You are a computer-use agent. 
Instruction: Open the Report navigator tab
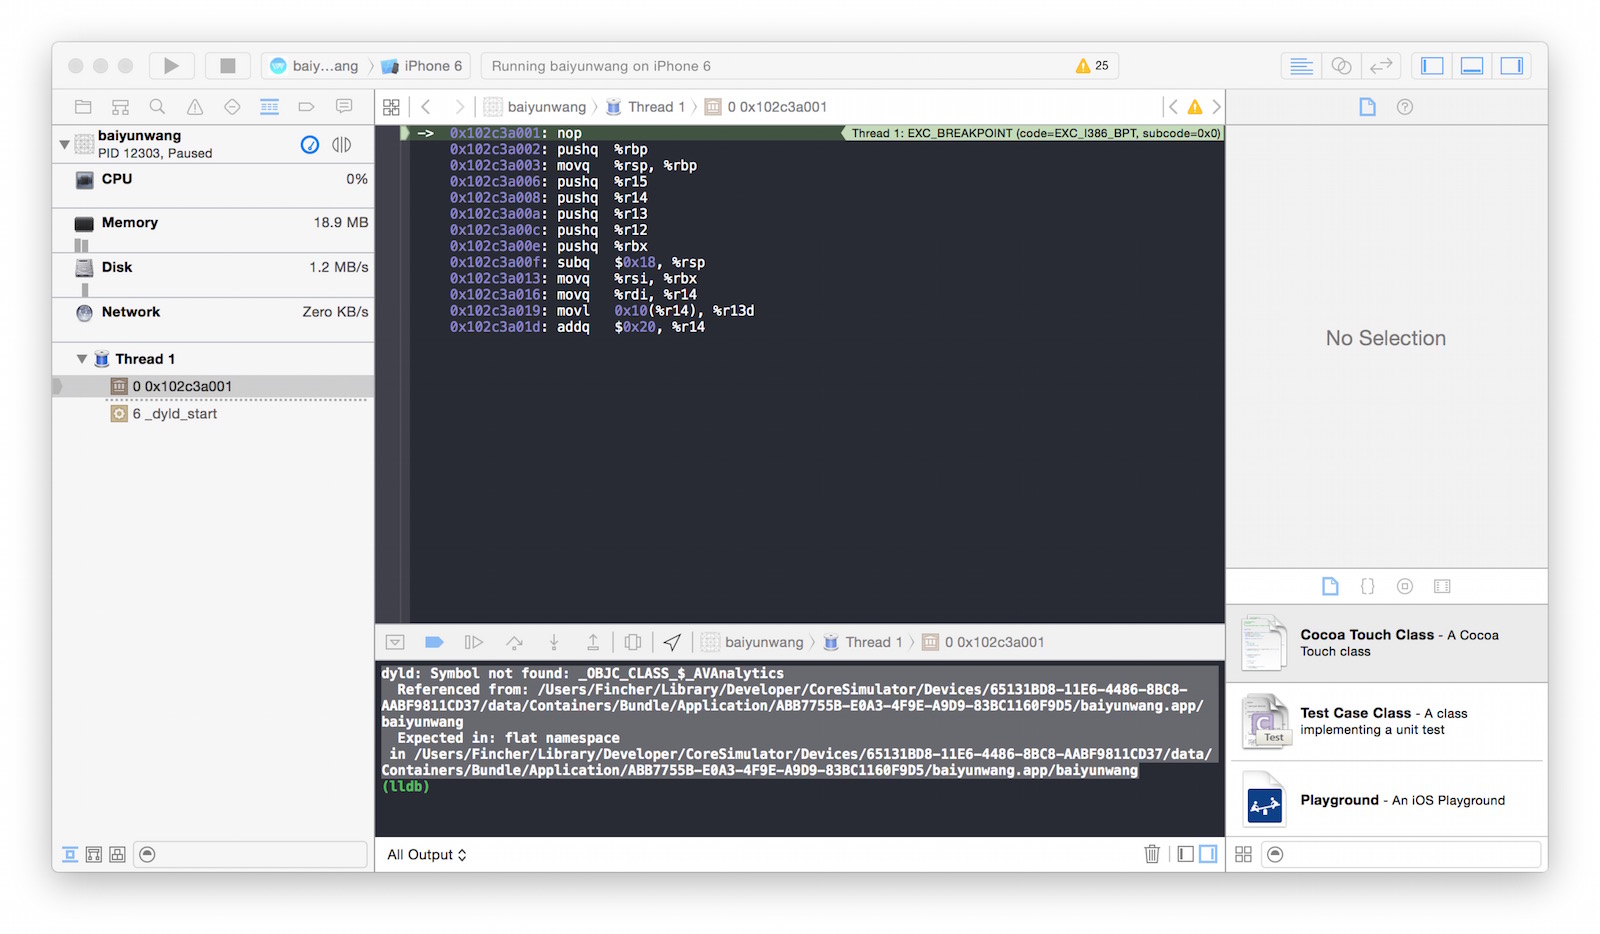(344, 107)
